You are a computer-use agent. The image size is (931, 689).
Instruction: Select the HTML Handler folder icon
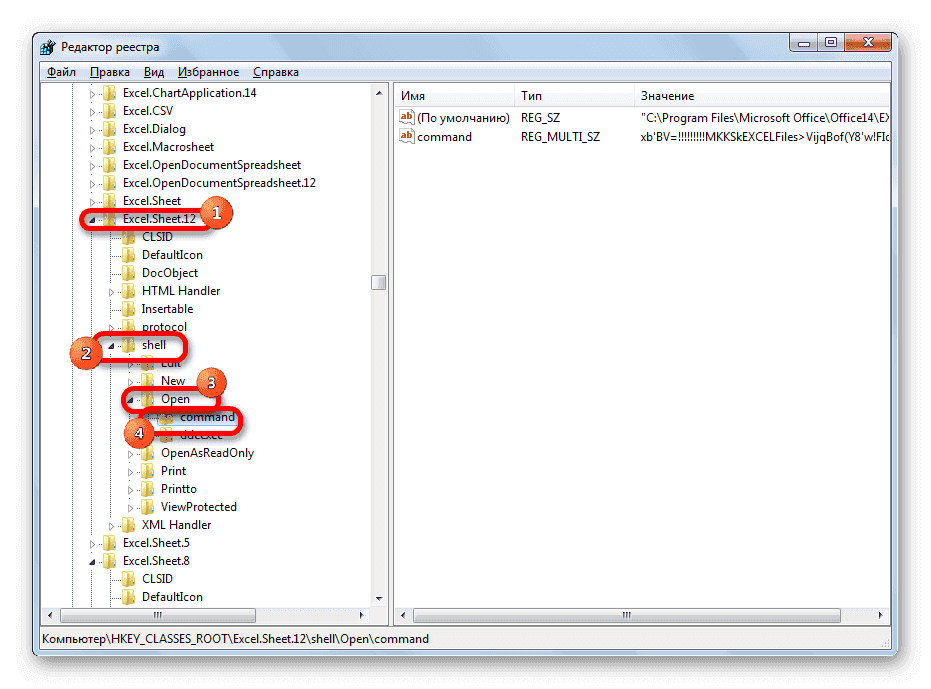[129, 290]
